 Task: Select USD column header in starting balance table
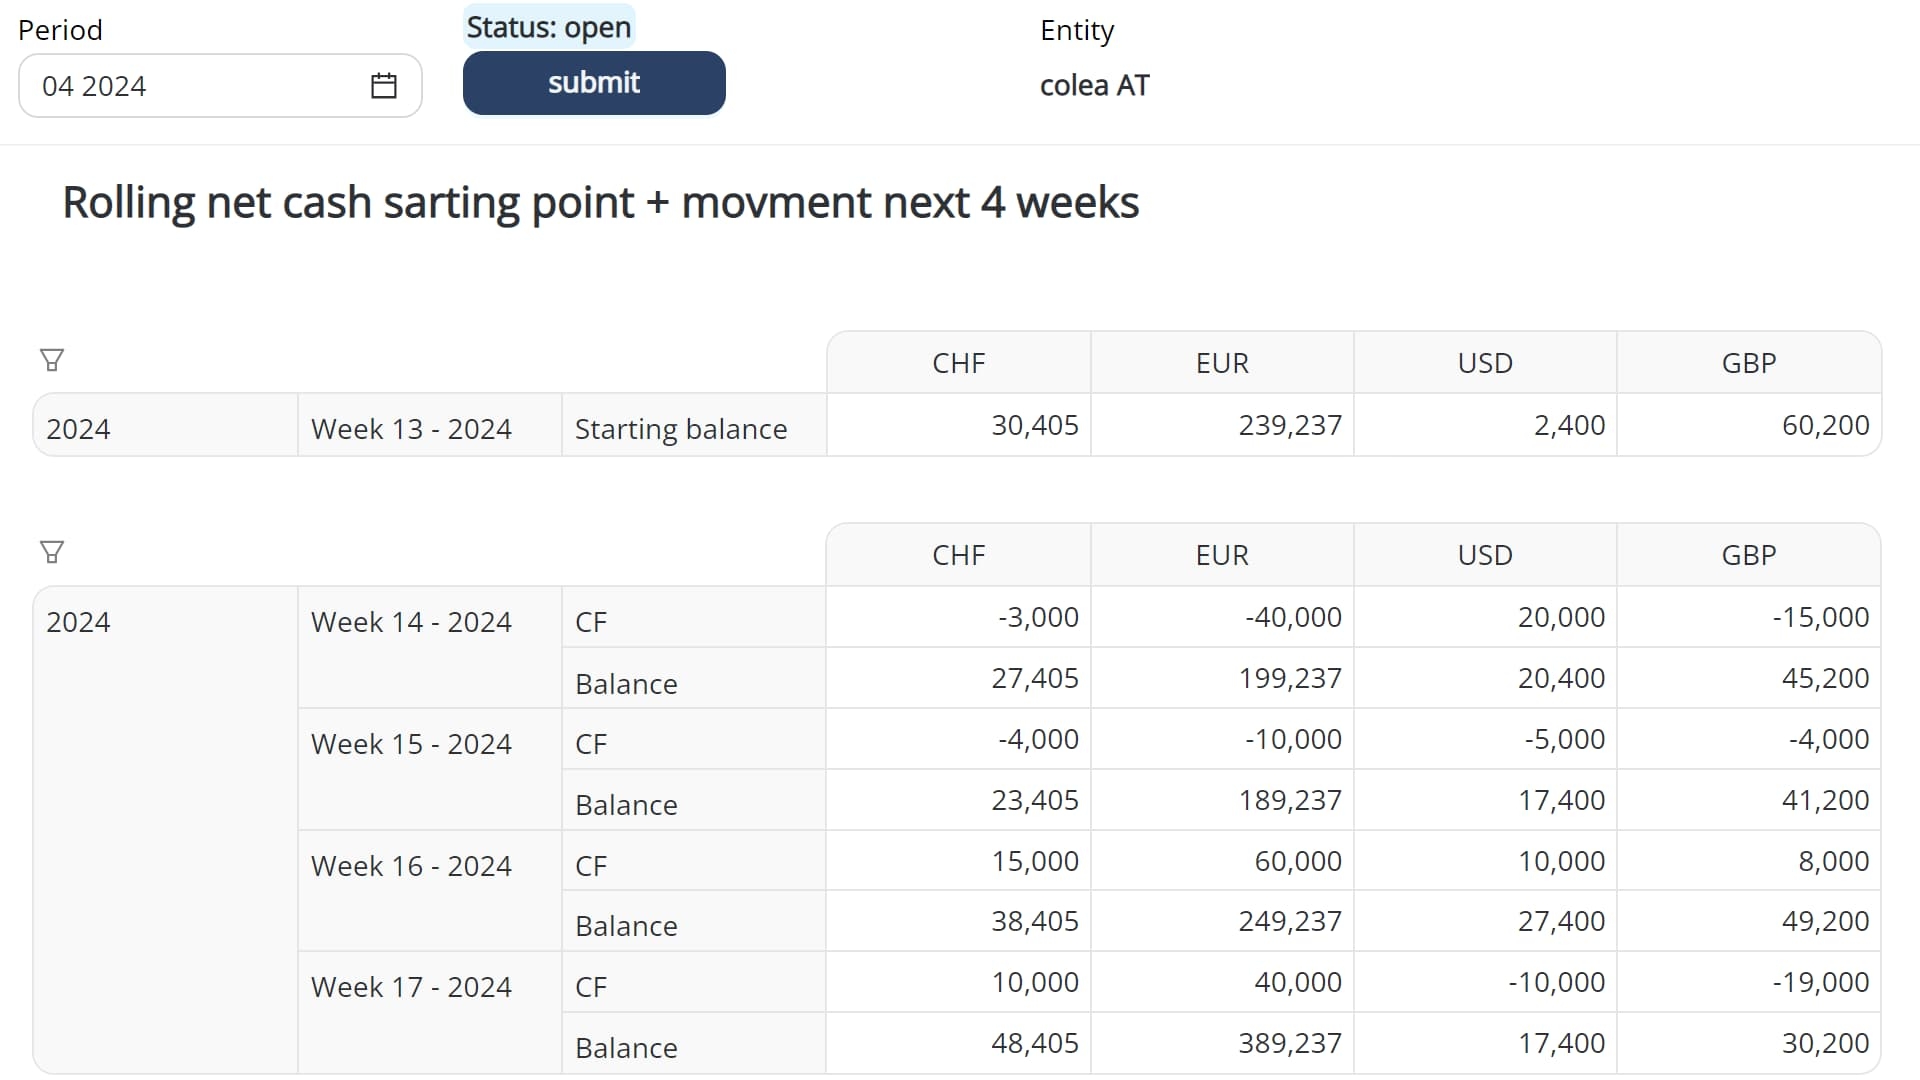[x=1484, y=363]
